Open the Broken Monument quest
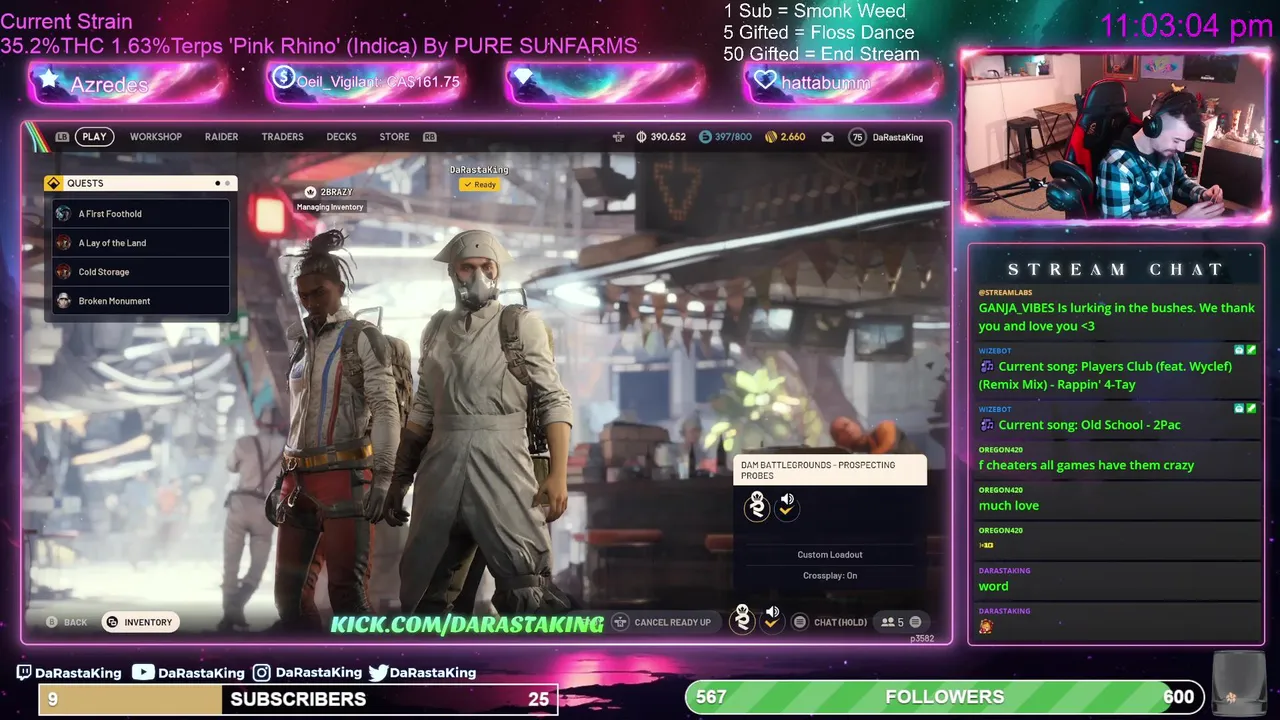 pos(141,301)
